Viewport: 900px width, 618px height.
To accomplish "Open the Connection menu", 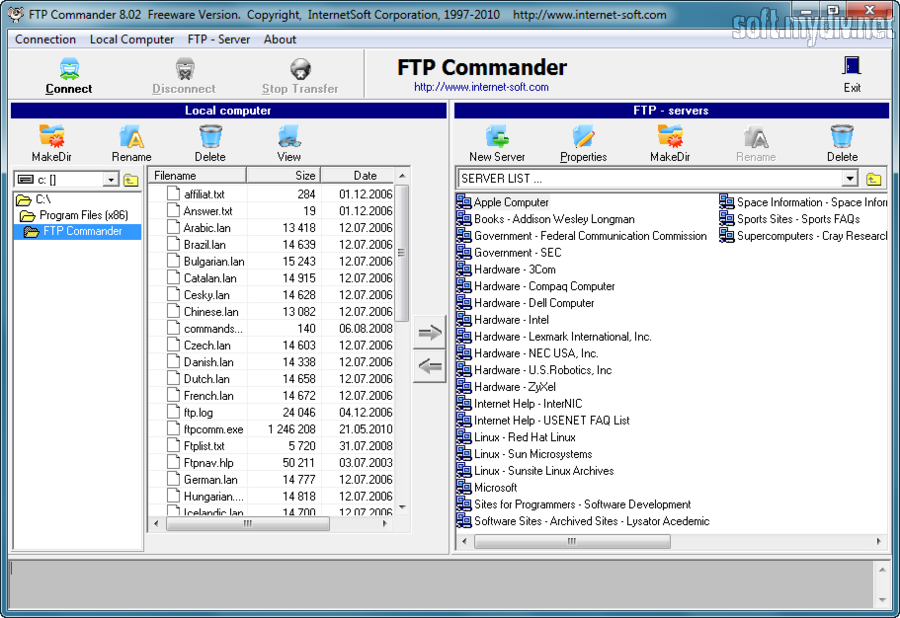I will pyautogui.click(x=45, y=40).
